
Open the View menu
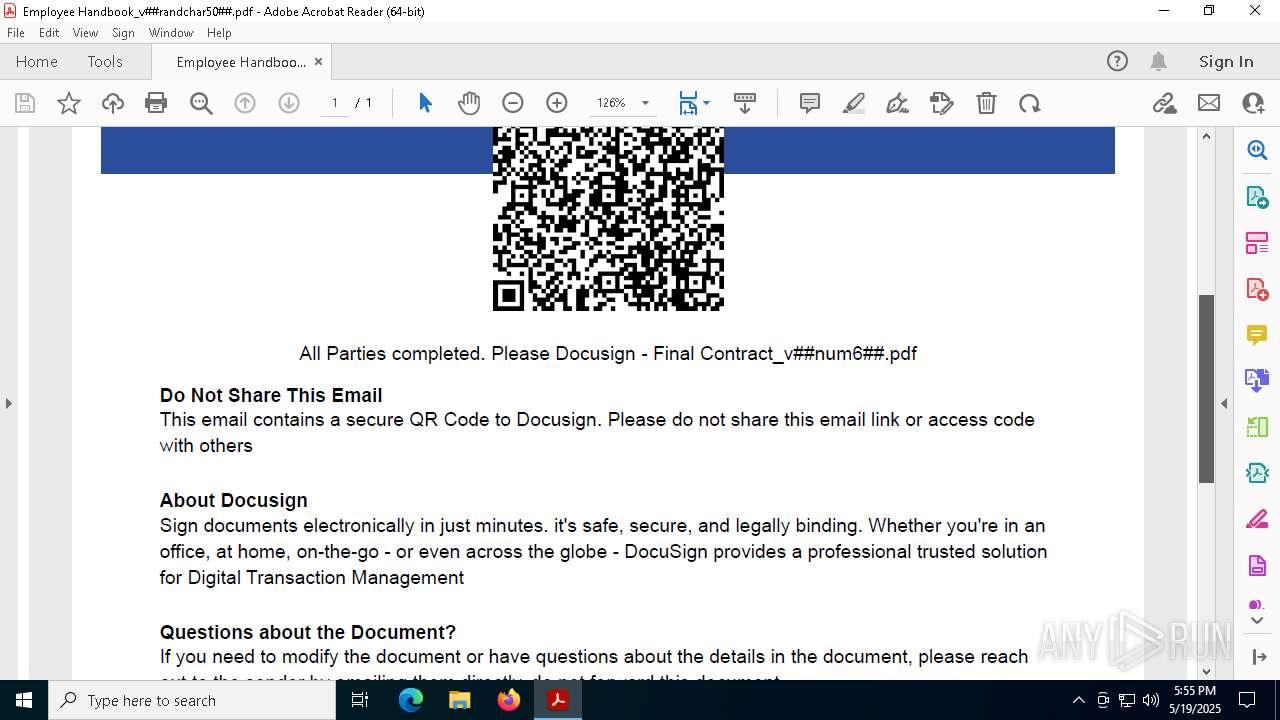(x=85, y=32)
